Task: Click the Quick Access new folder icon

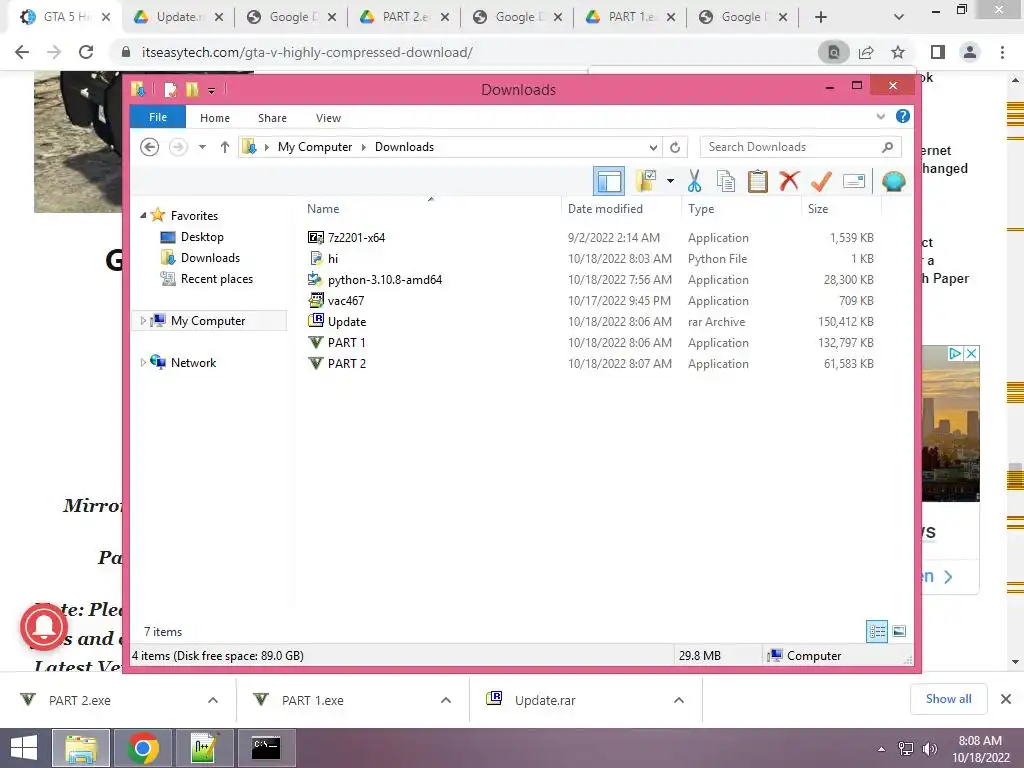Action: 192,89
